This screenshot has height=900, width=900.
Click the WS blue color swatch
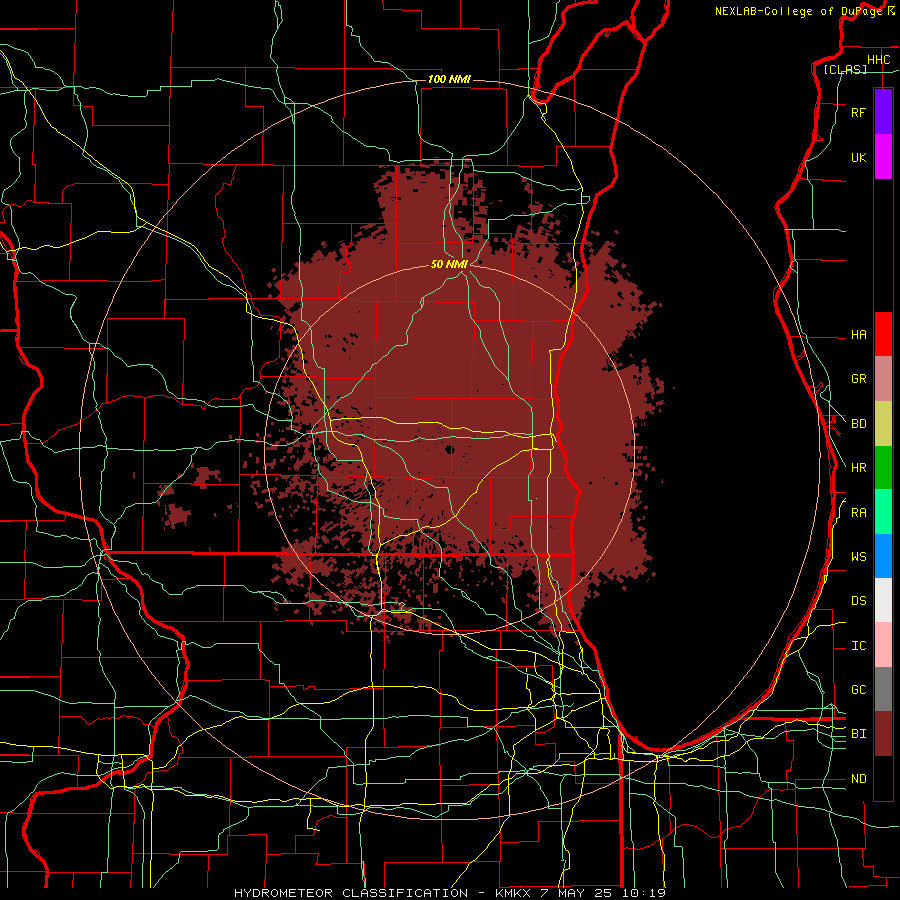[x=883, y=556]
